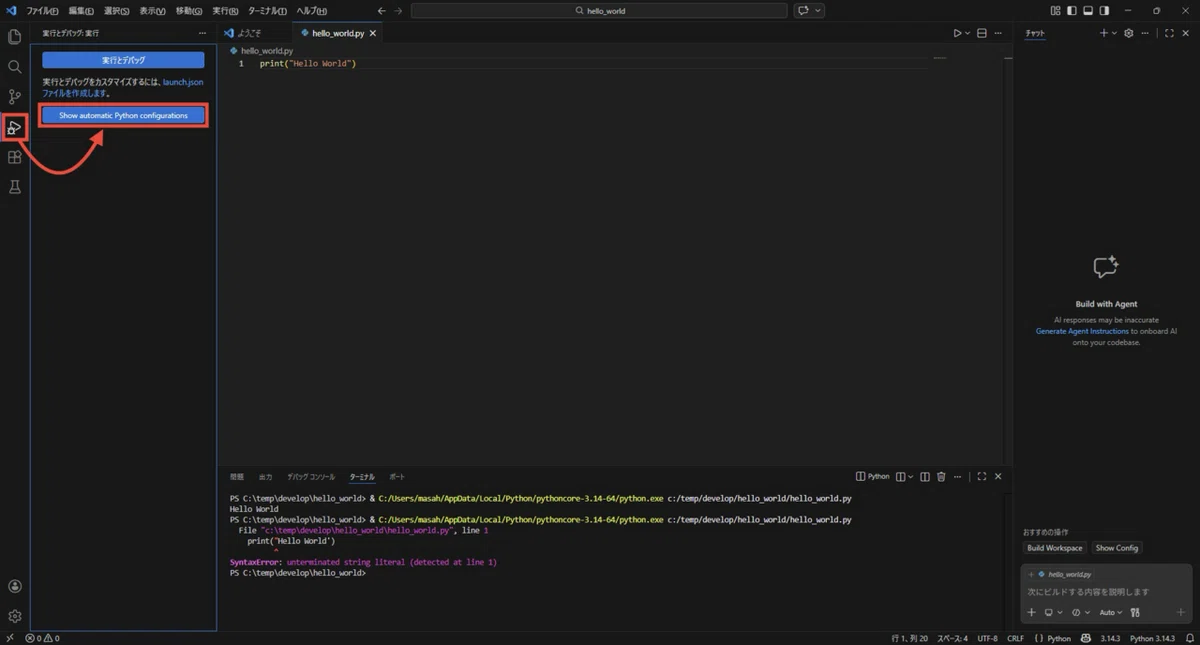Image resolution: width=1200 pixels, height=645 pixels.
Task: Go forward with the right arrow
Action: [x=398, y=10]
